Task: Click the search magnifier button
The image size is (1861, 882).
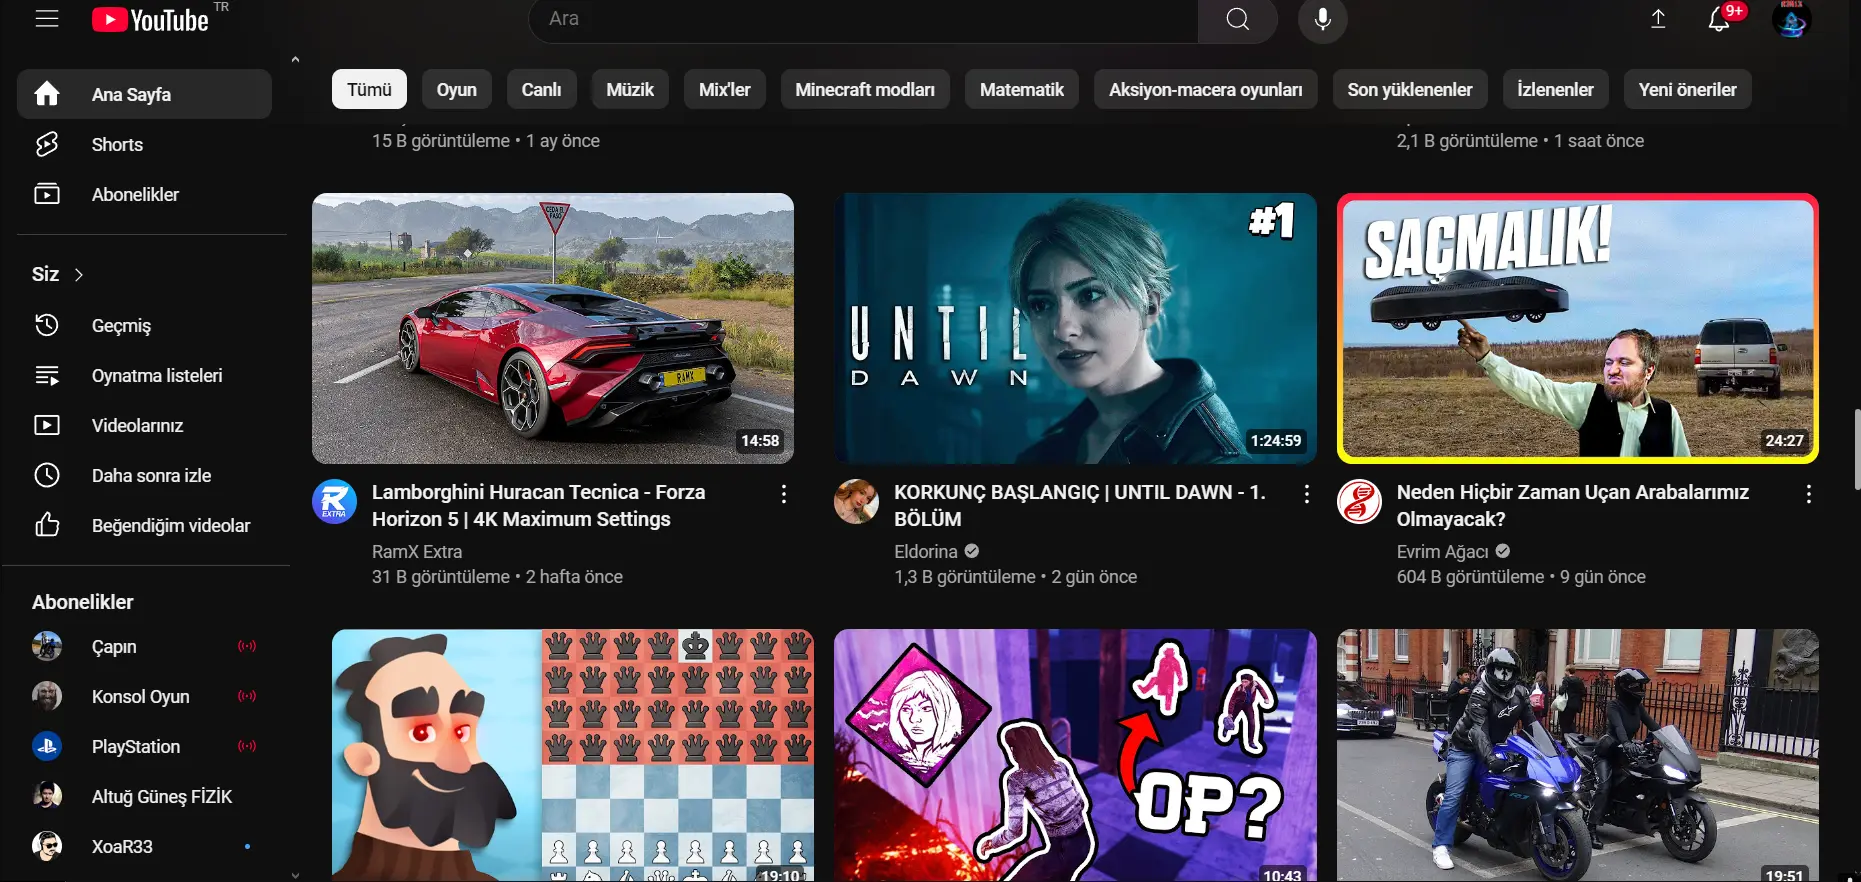Action: click(1238, 19)
